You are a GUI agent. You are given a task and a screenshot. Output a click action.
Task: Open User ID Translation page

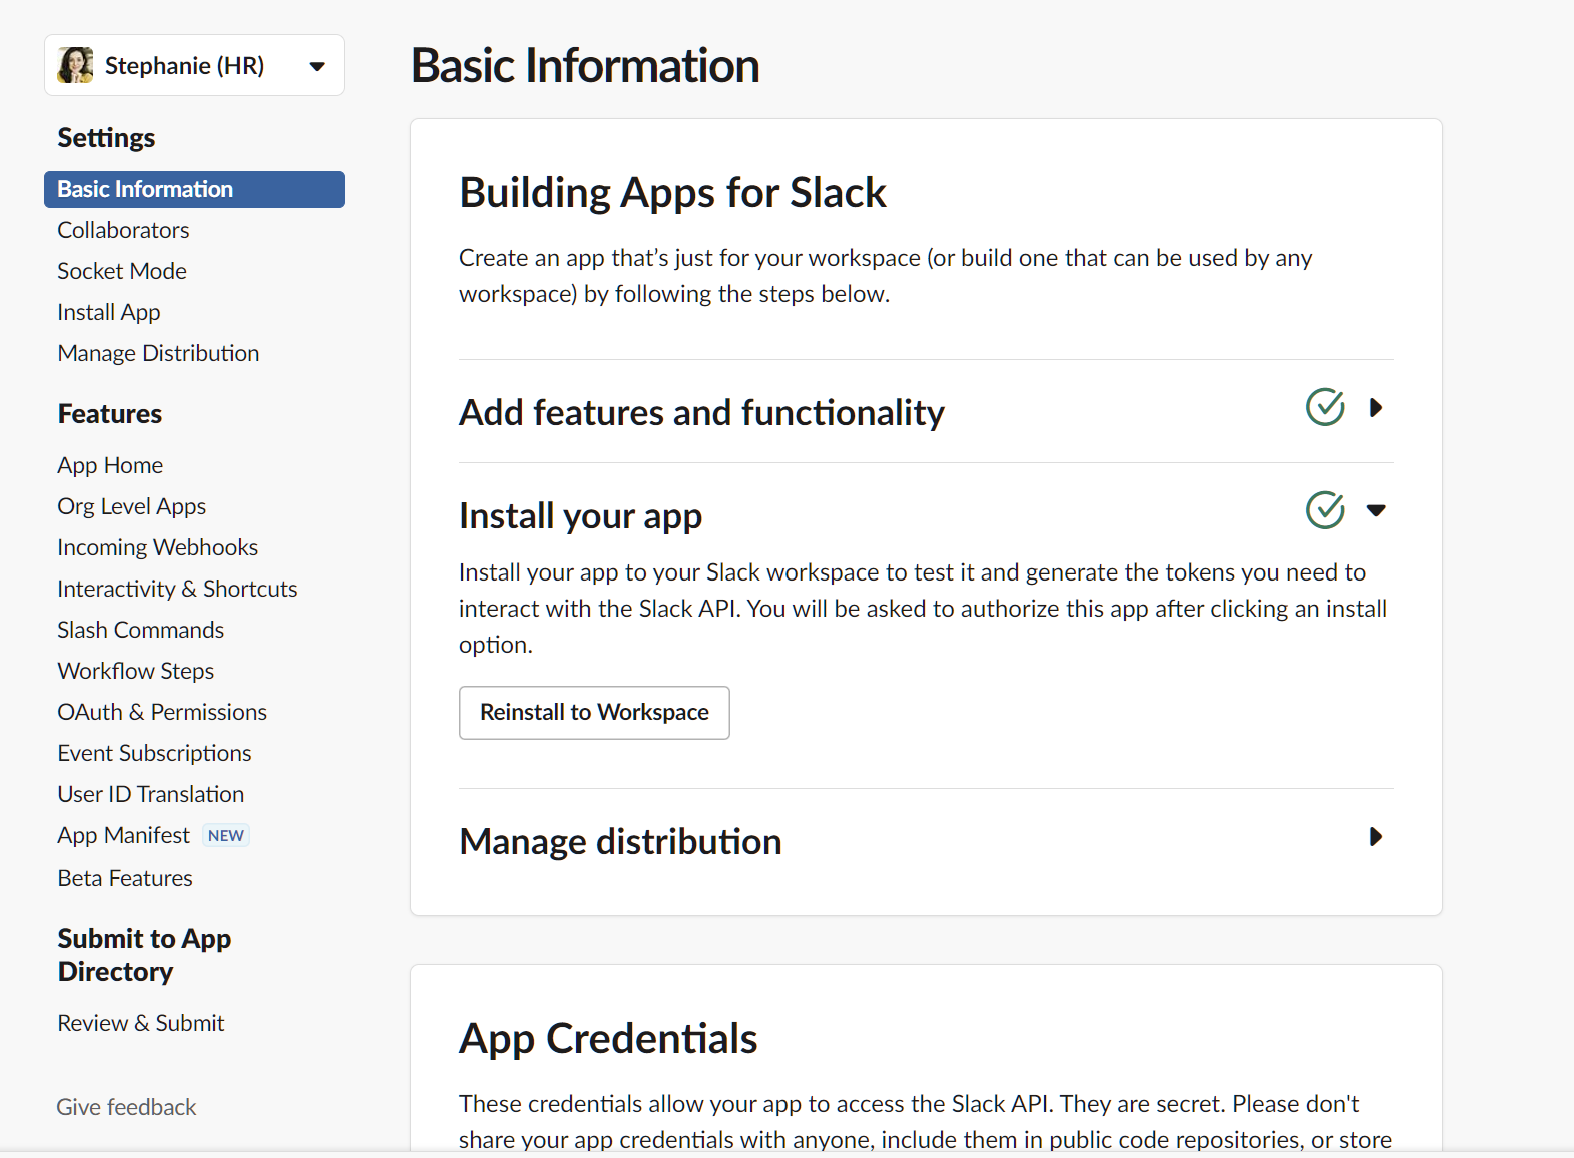151,794
